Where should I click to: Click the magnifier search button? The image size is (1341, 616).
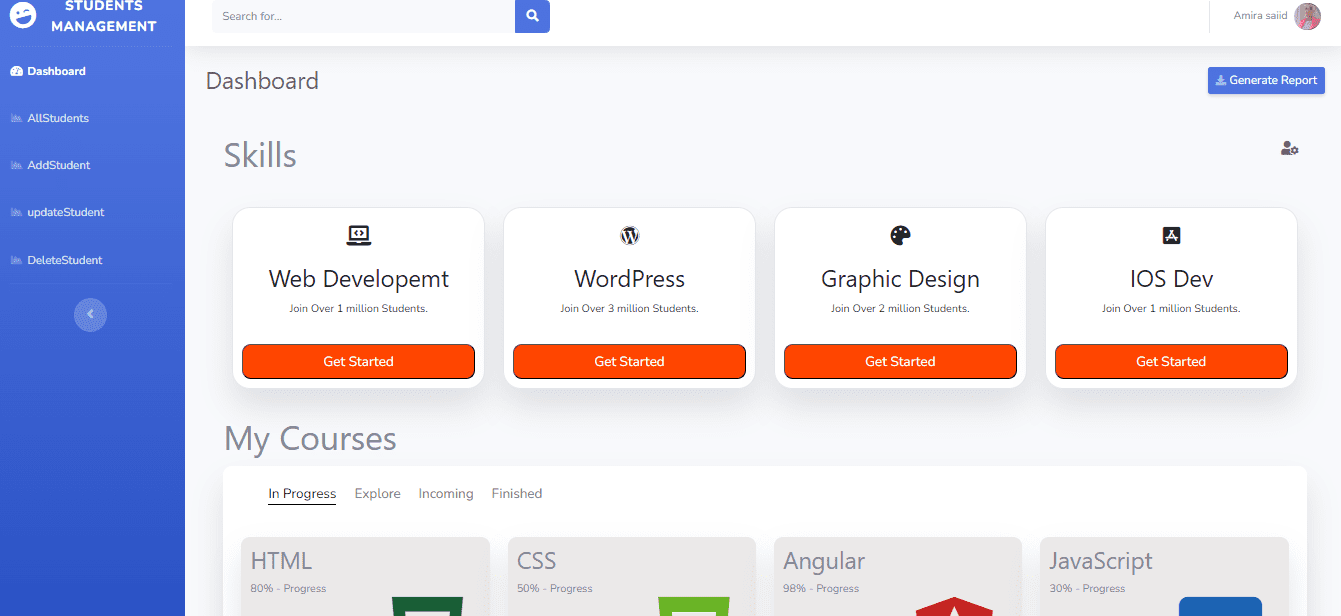pos(532,16)
